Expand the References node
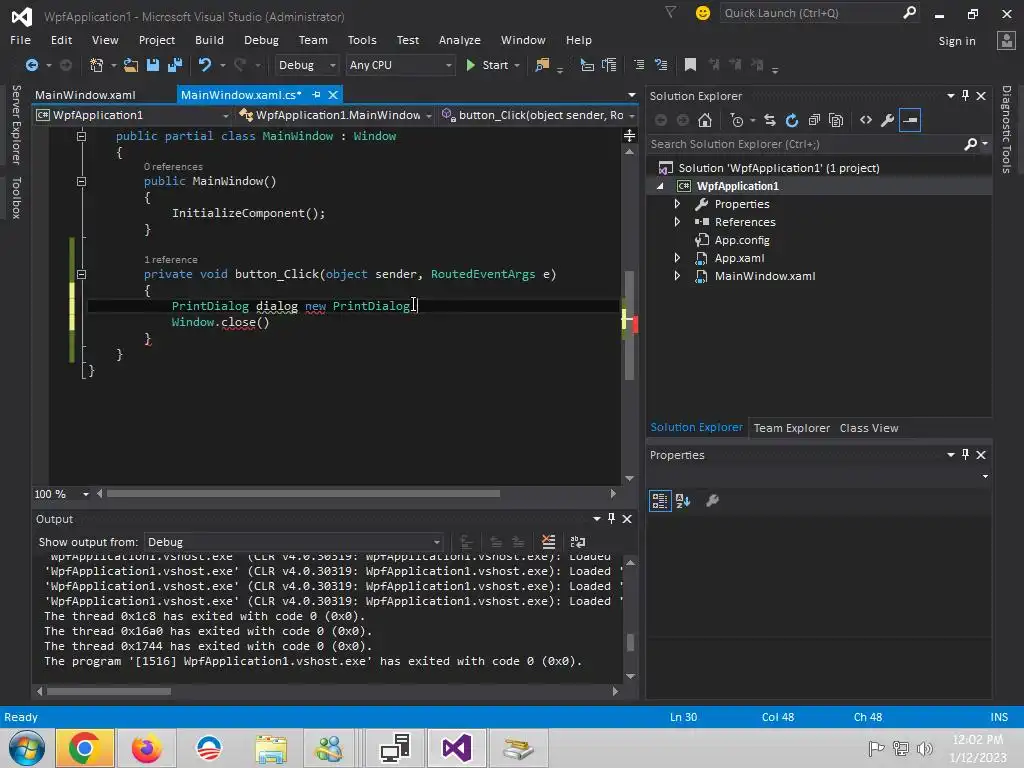Image resolution: width=1024 pixels, height=768 pixels. (677, 222)
